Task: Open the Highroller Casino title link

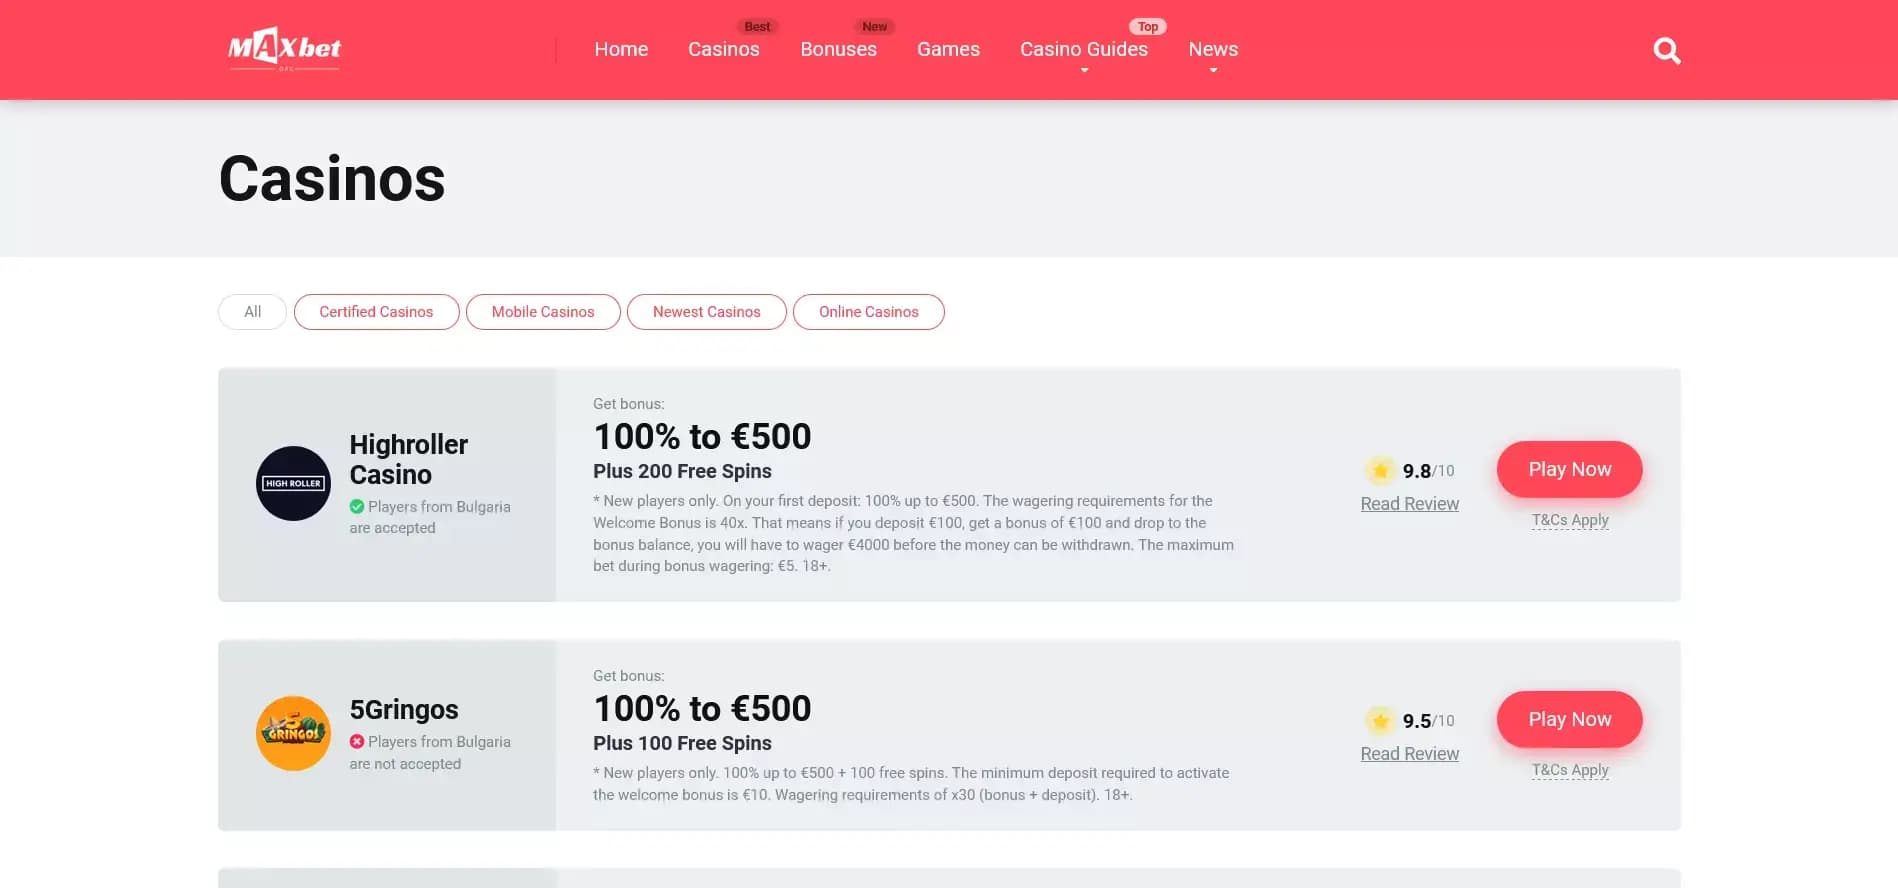Action: pyautogui.click(x=409, y=459)
